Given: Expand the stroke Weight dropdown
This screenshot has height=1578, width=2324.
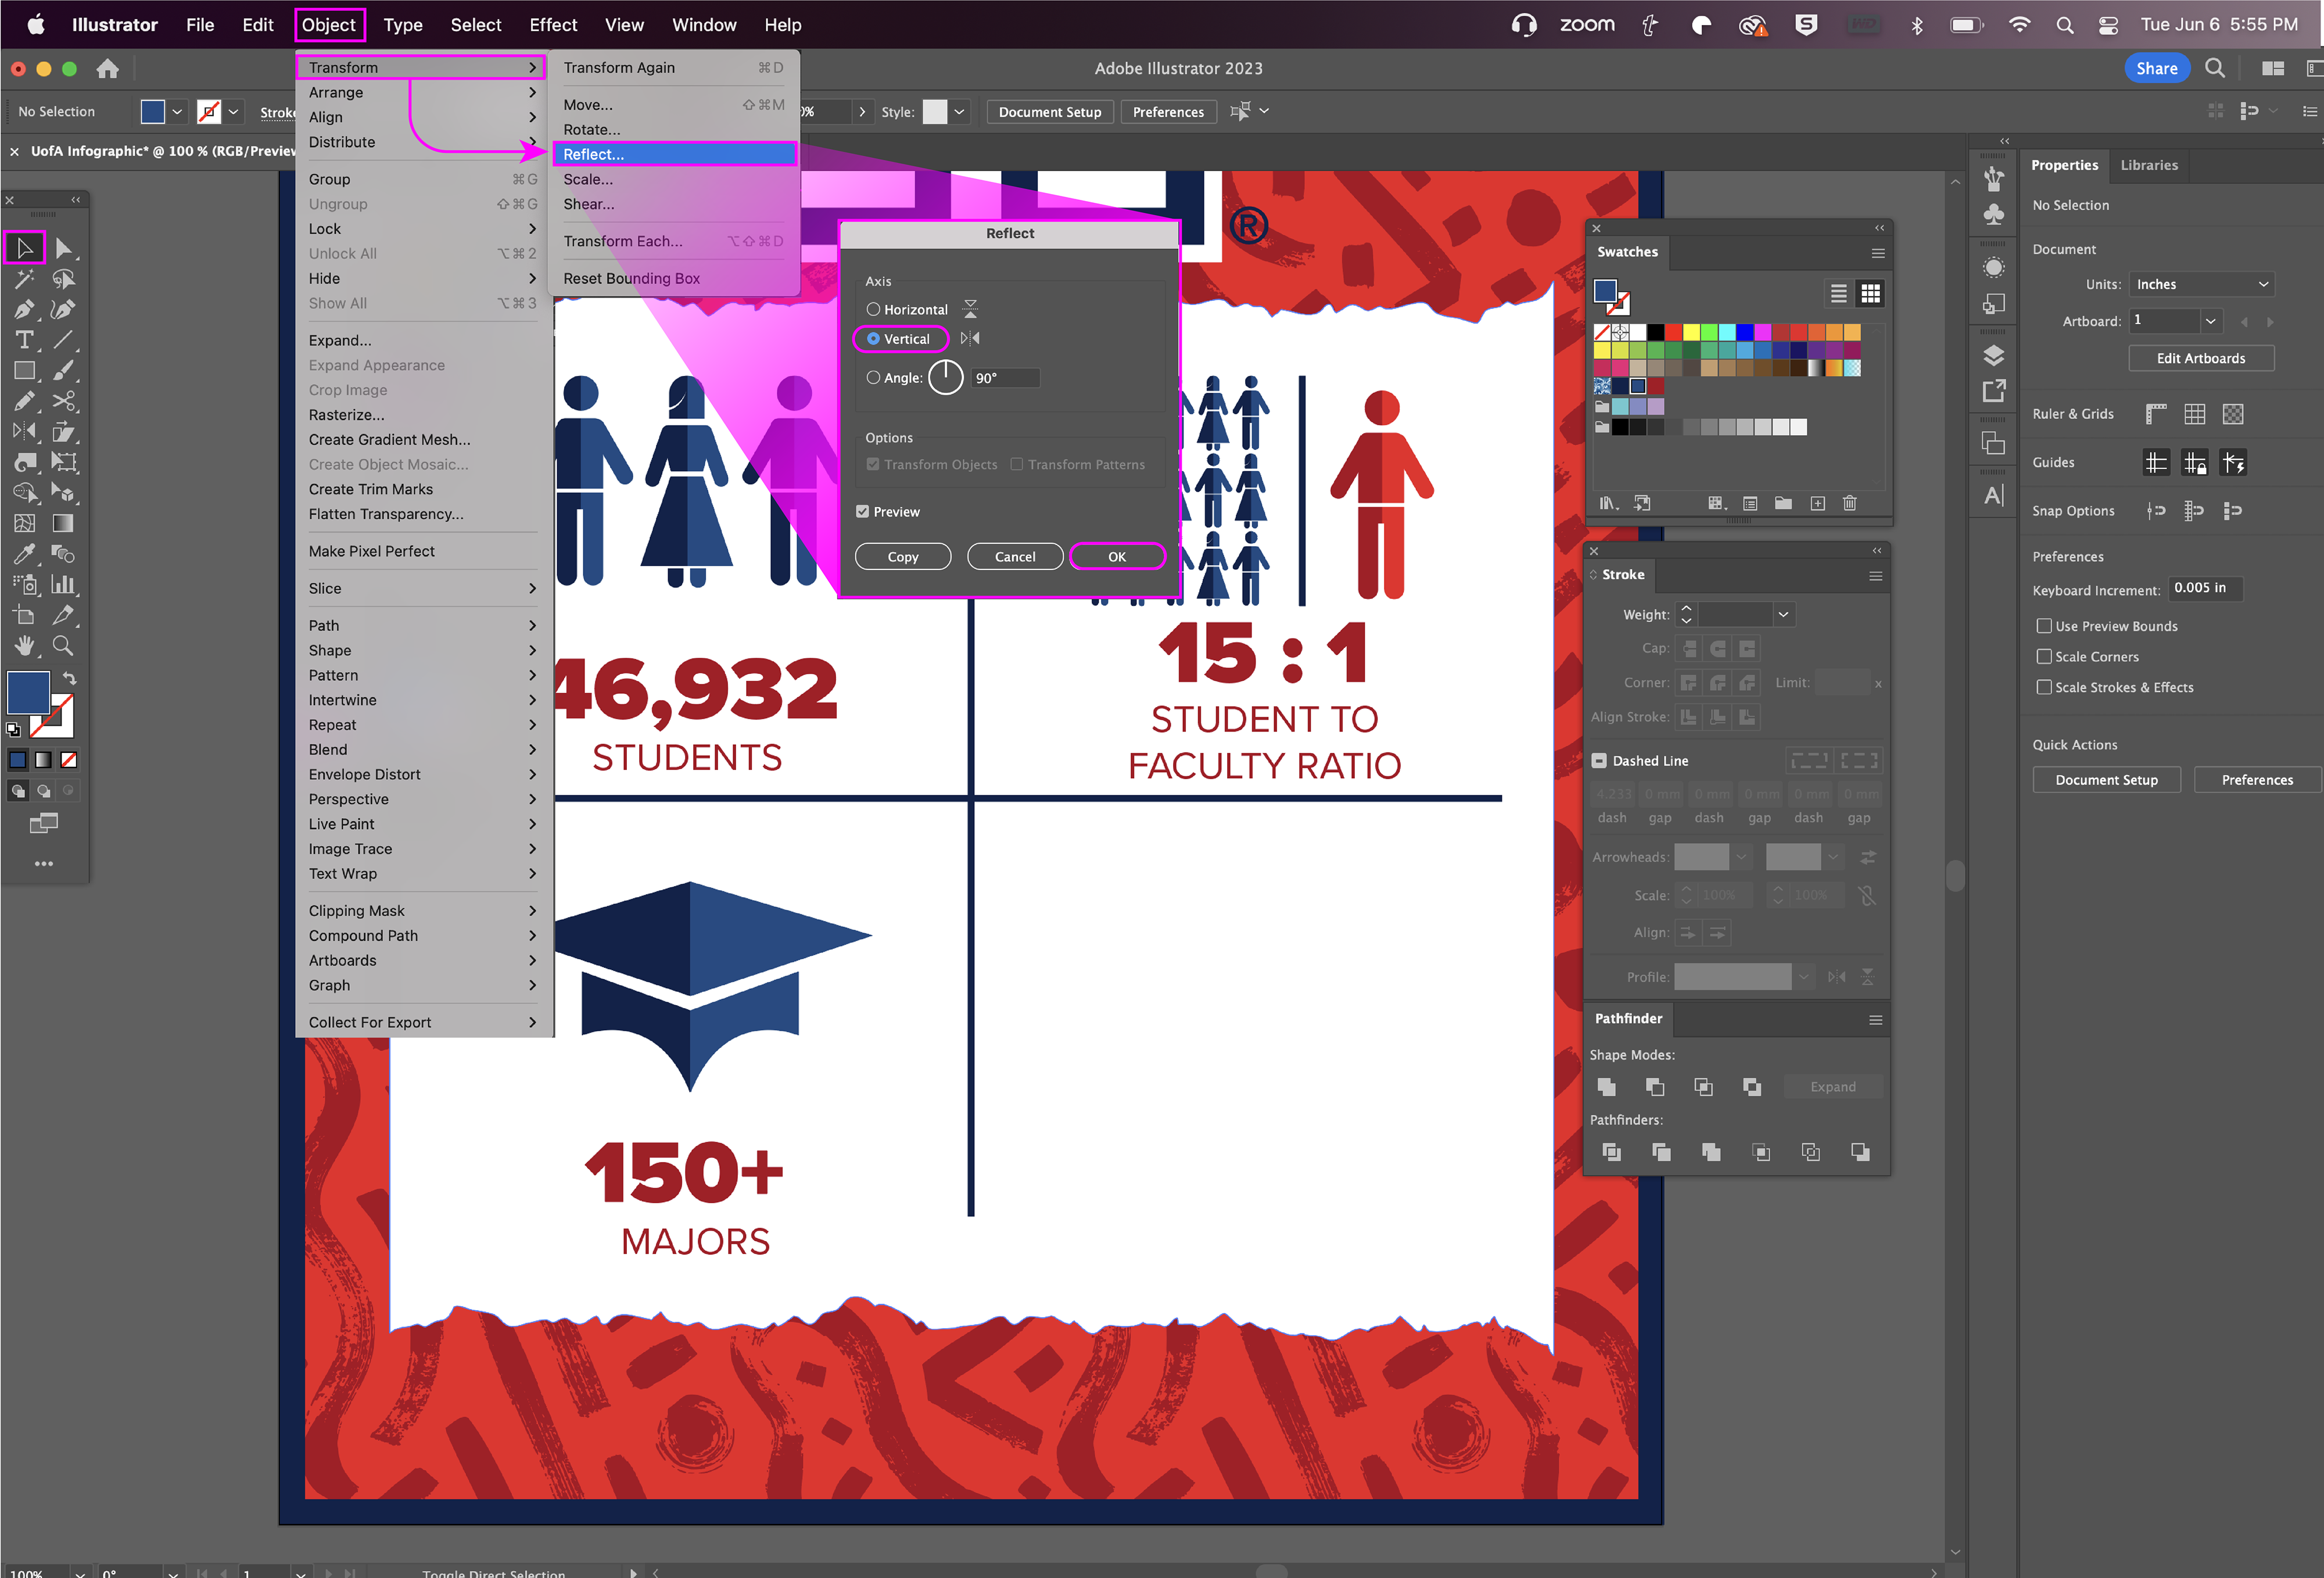Looking at the screenshot, I should pyautogui.click(x=1782, y=615).
